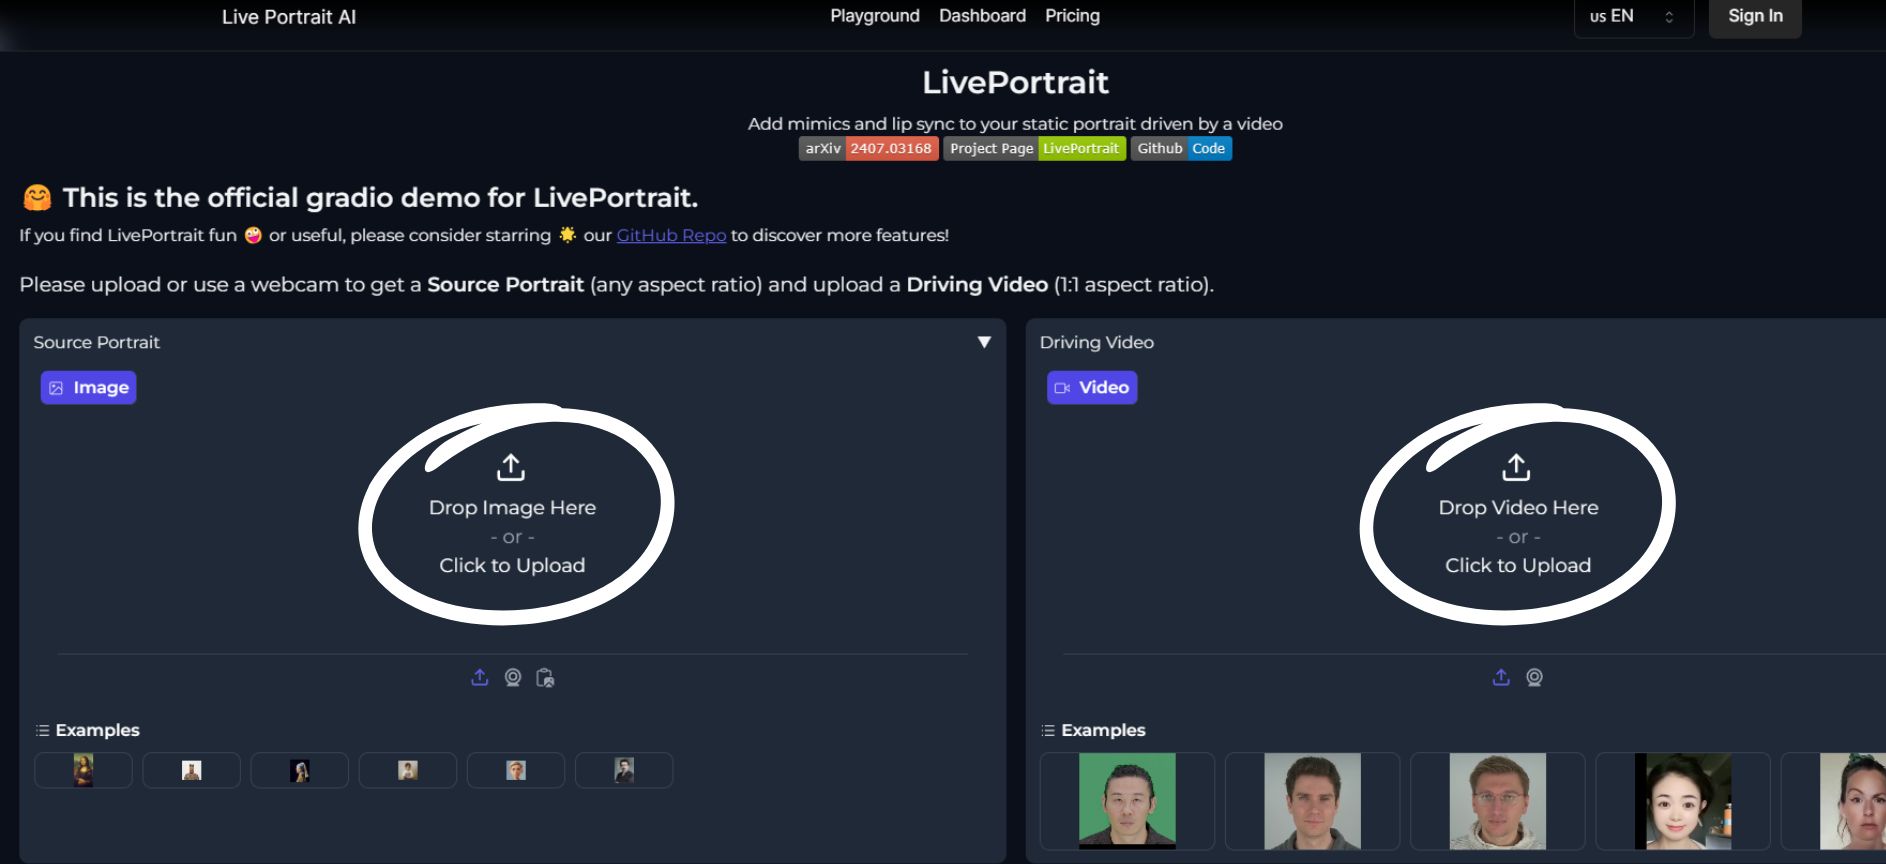Click the 'Driving Video' panel label
Image resolution: width=1886 pixels, height=864 pixels.
click(1096, 342)
